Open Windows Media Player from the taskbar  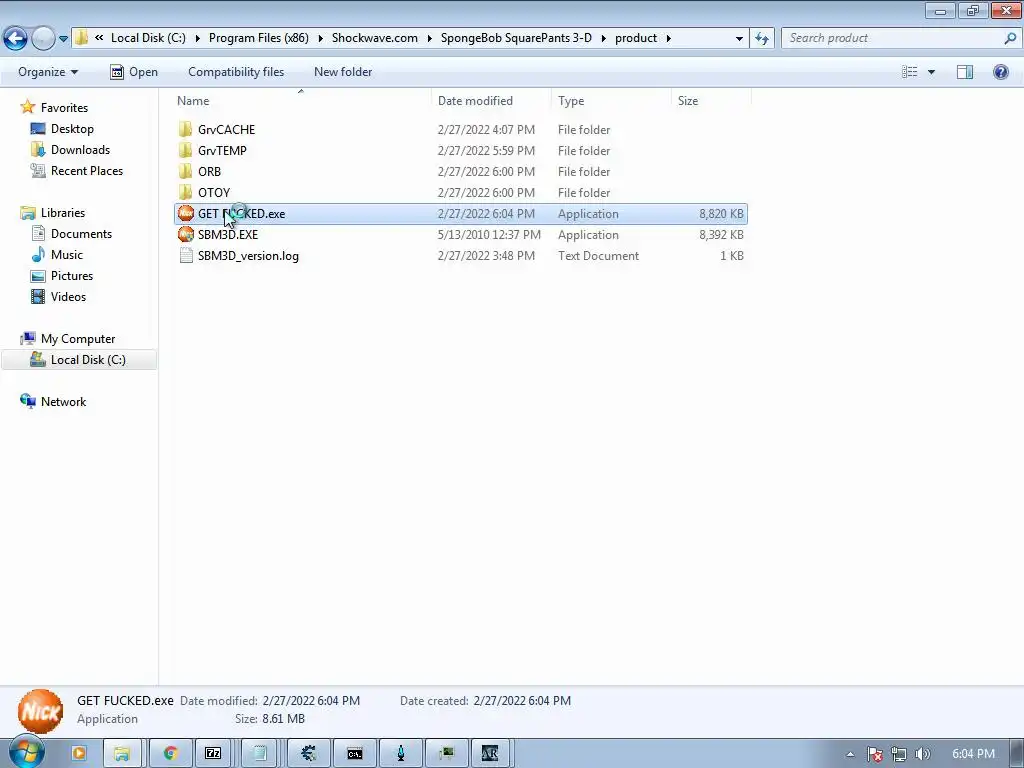point(78,753)
